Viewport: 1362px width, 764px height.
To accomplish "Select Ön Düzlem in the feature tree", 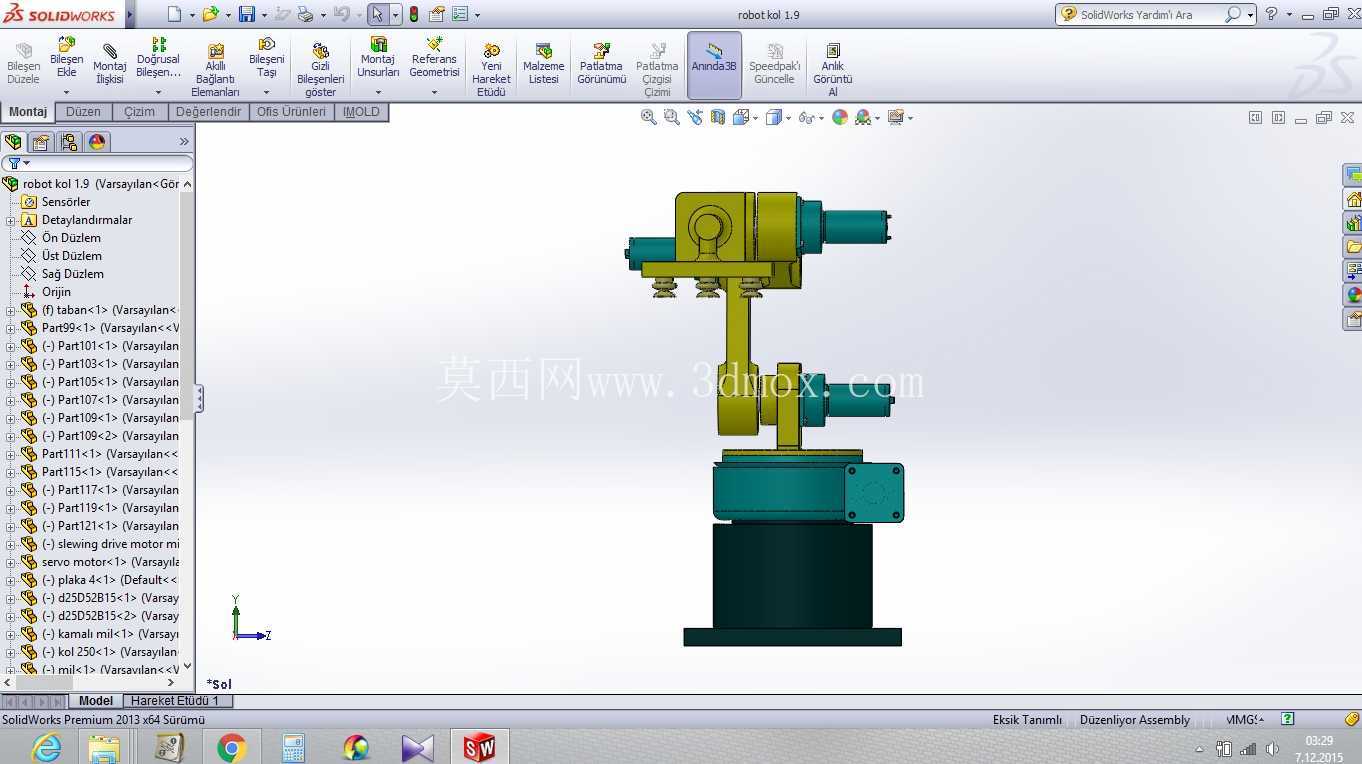I will point(71,238).
